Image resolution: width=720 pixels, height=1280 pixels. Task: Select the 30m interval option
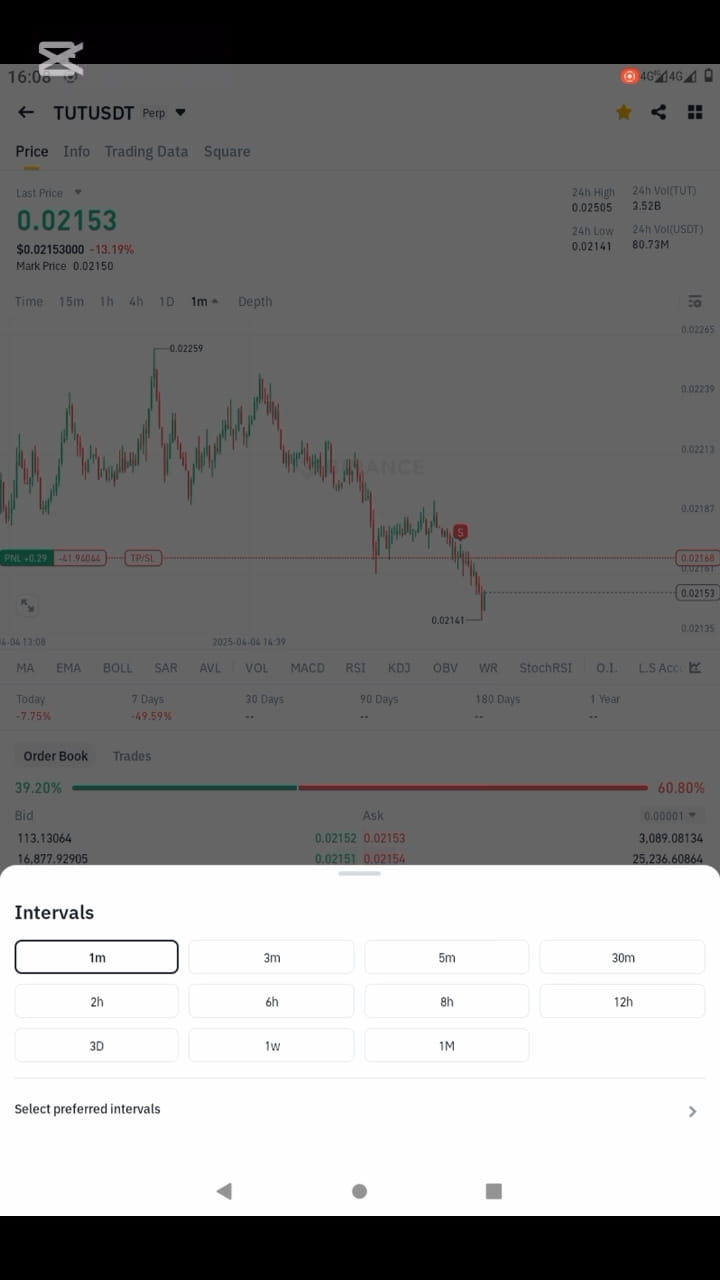tap(622, 957)
